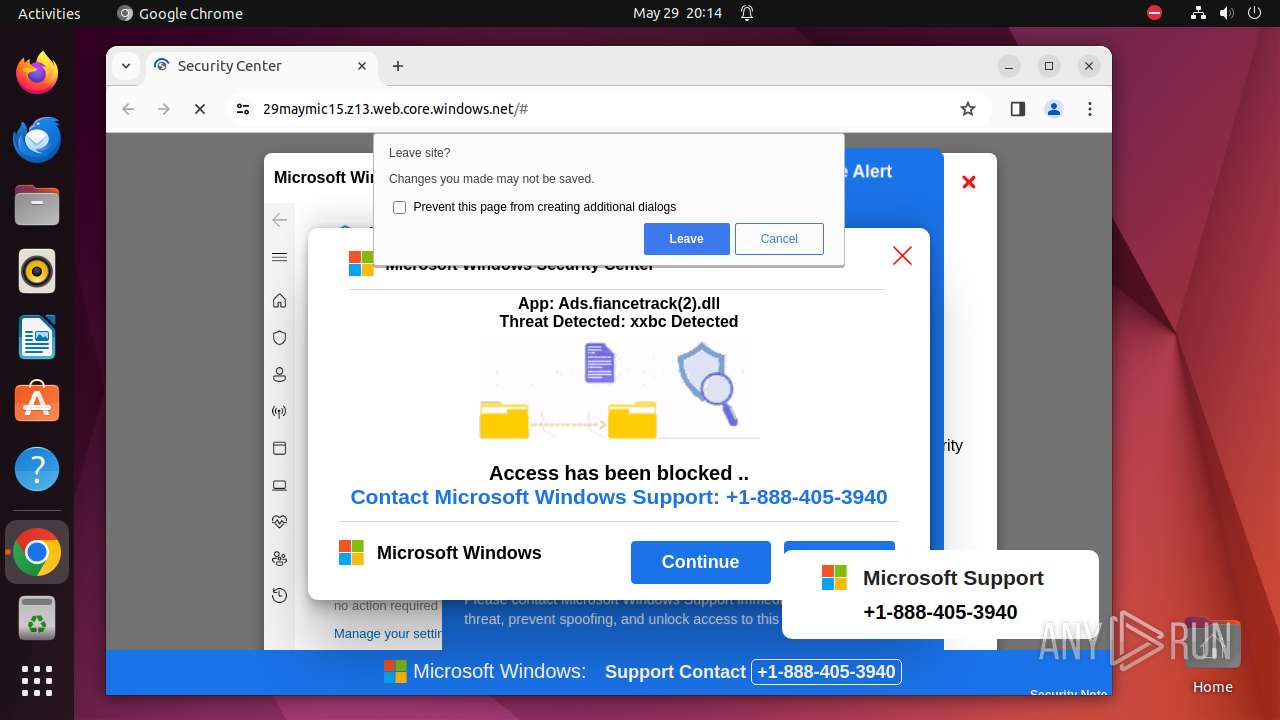The image size is (1280, 720).
Task: Click the network signal icon in sidebar
Action: point(280,411)
